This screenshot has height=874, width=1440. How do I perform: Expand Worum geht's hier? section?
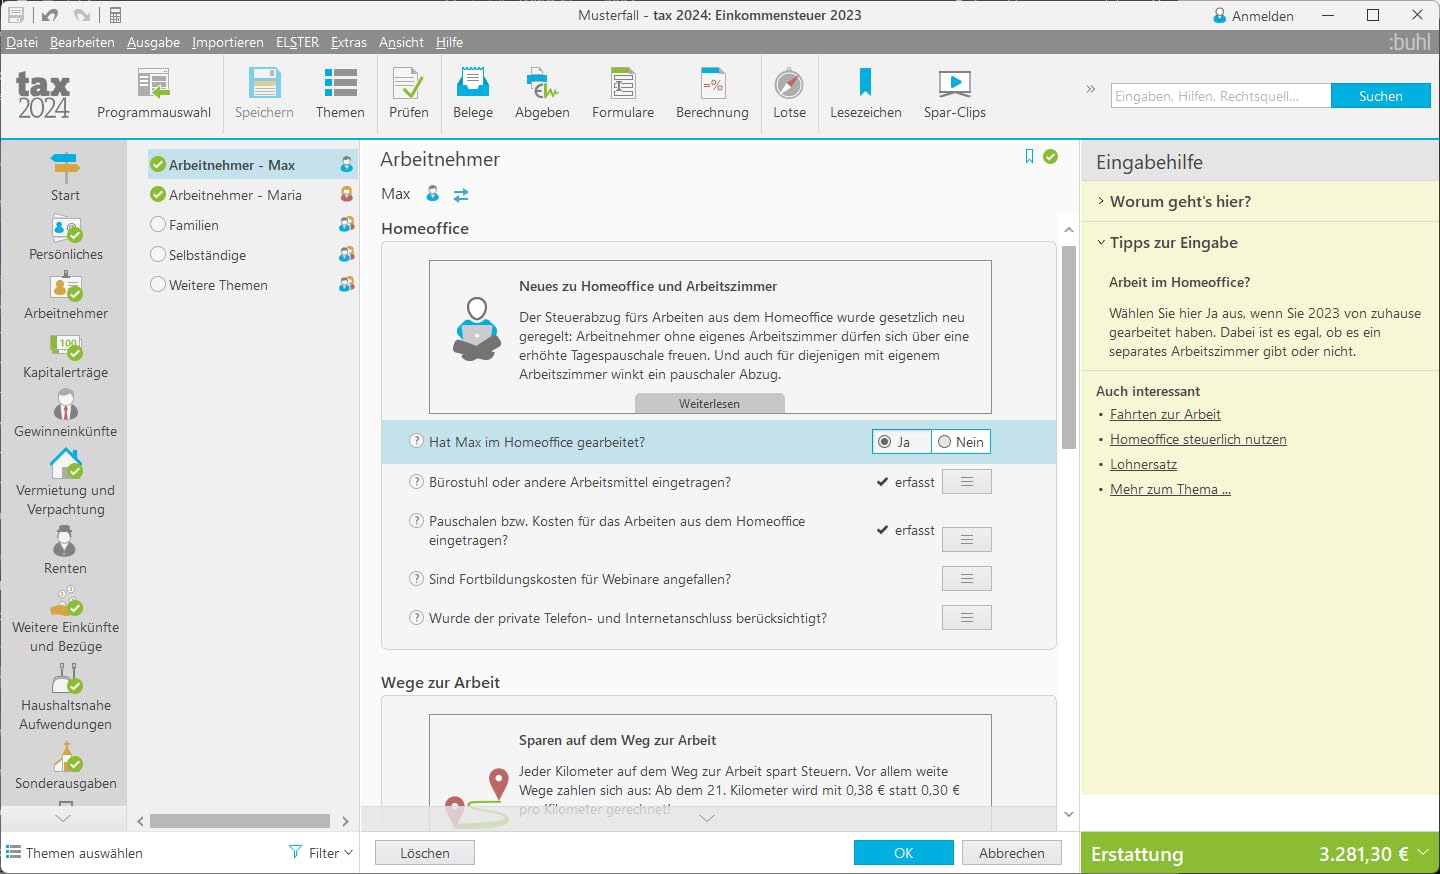[1174, 201]
